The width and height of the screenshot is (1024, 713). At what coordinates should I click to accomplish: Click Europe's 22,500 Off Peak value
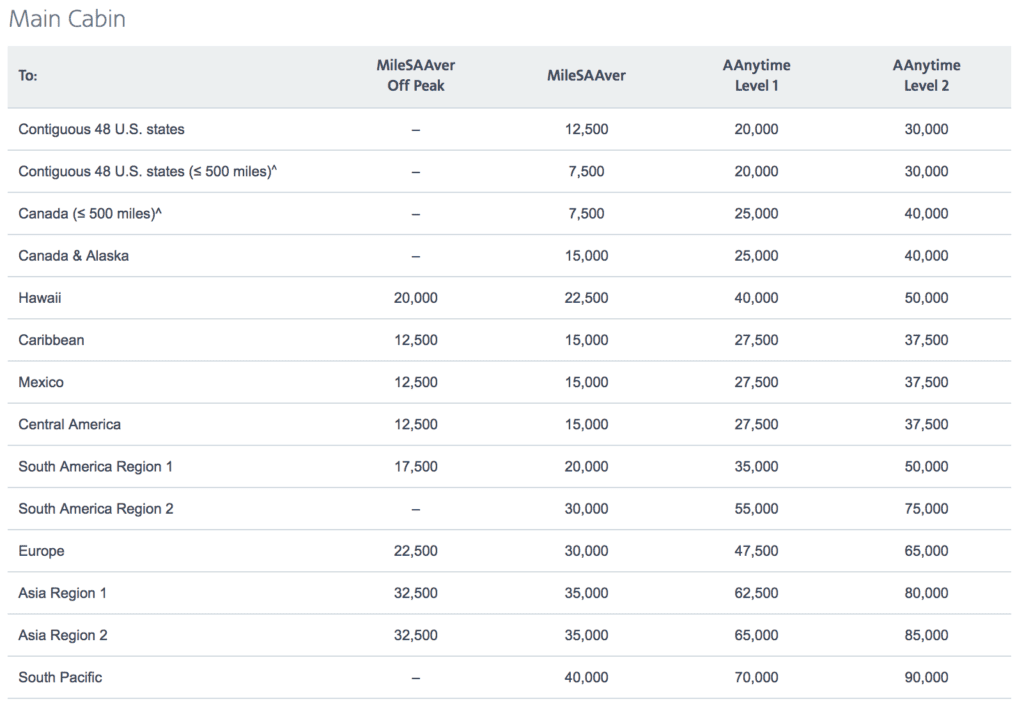(416, 551)
